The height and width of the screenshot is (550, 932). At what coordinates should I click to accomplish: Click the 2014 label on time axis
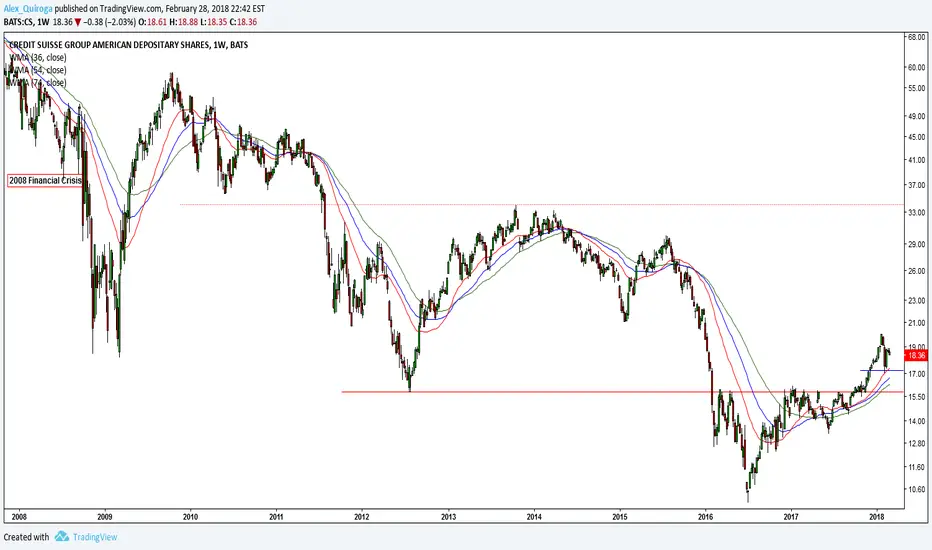(534, 517)
